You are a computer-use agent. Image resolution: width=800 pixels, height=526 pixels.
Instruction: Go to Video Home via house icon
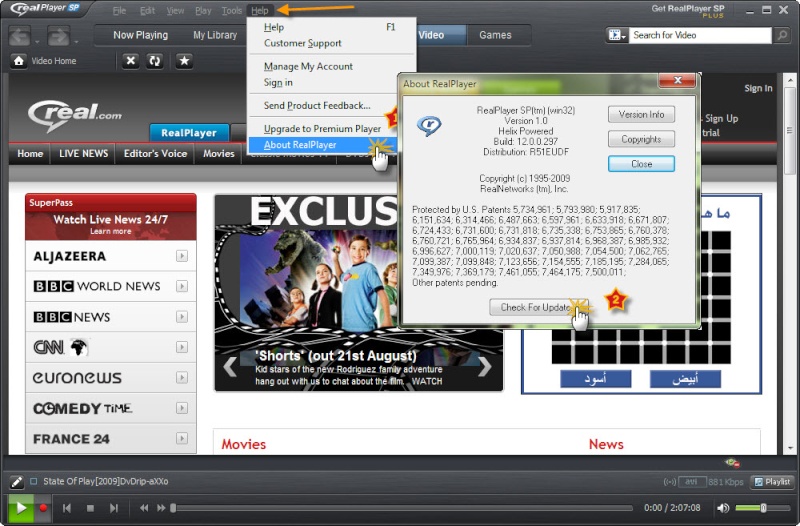tap(19, 61)
